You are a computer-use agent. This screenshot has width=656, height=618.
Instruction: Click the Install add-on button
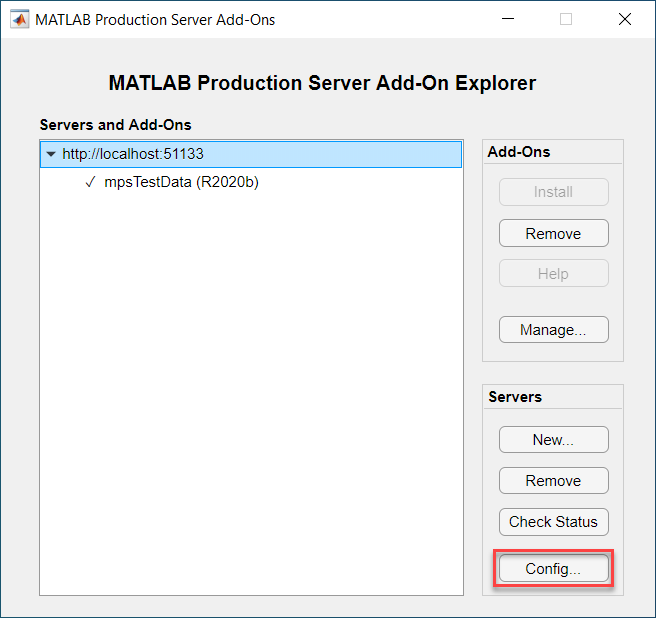(554, 192)
